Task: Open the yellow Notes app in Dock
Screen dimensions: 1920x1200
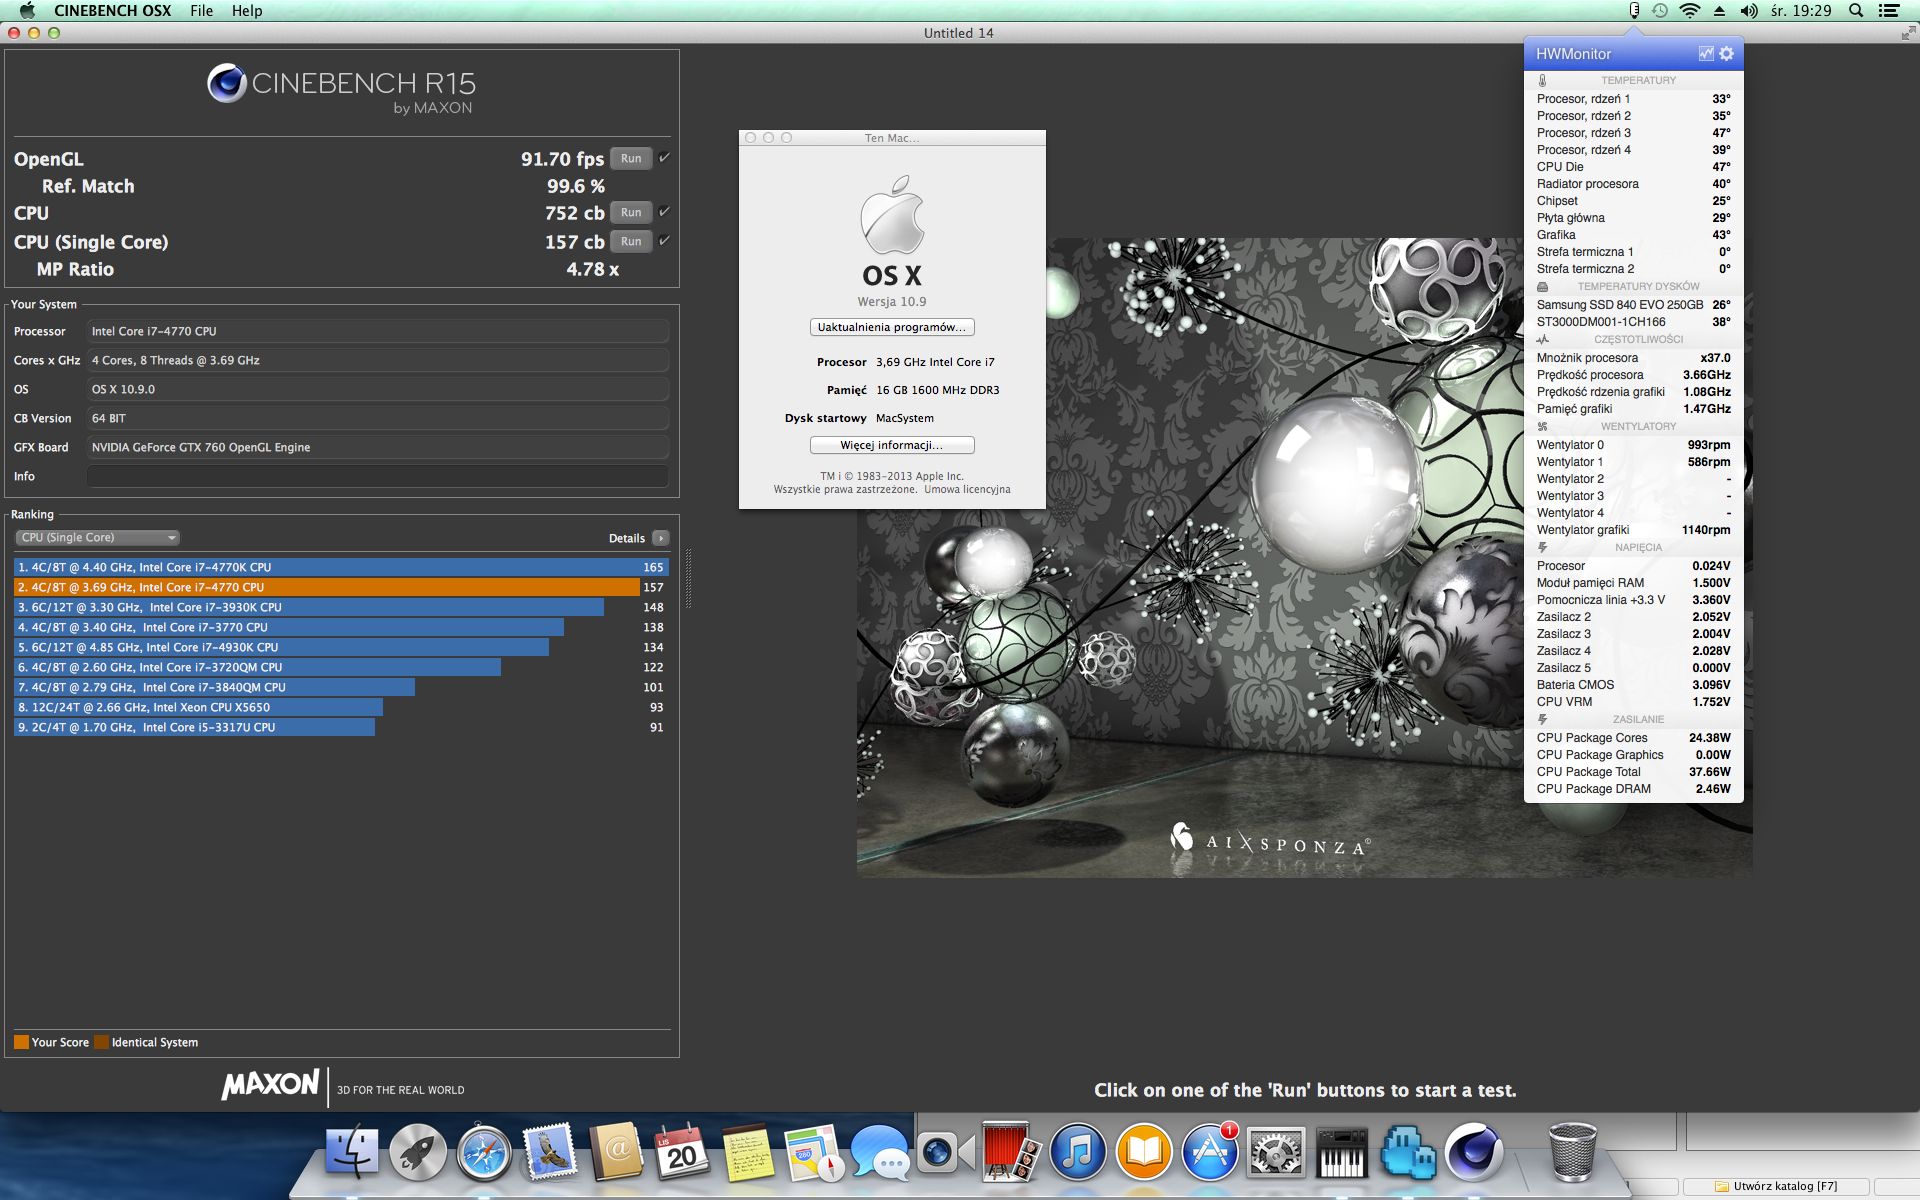Action: (x=748, y=1152)
